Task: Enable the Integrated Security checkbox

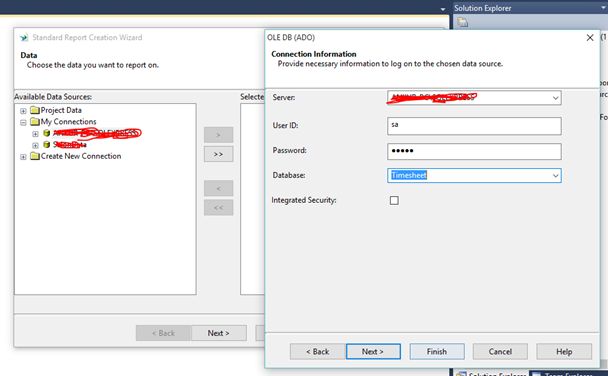Action: point(394,200)
